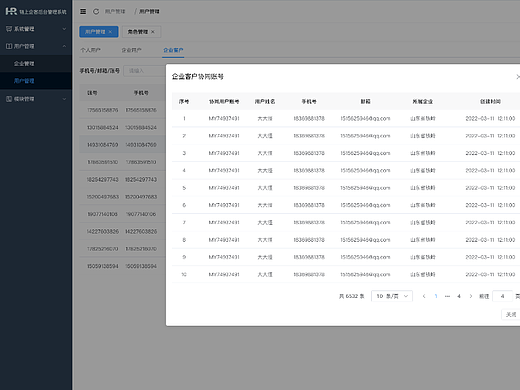The image size is (520, 390).
Task: Click 14227603826 in the background 账号 column
Action: 103,232
